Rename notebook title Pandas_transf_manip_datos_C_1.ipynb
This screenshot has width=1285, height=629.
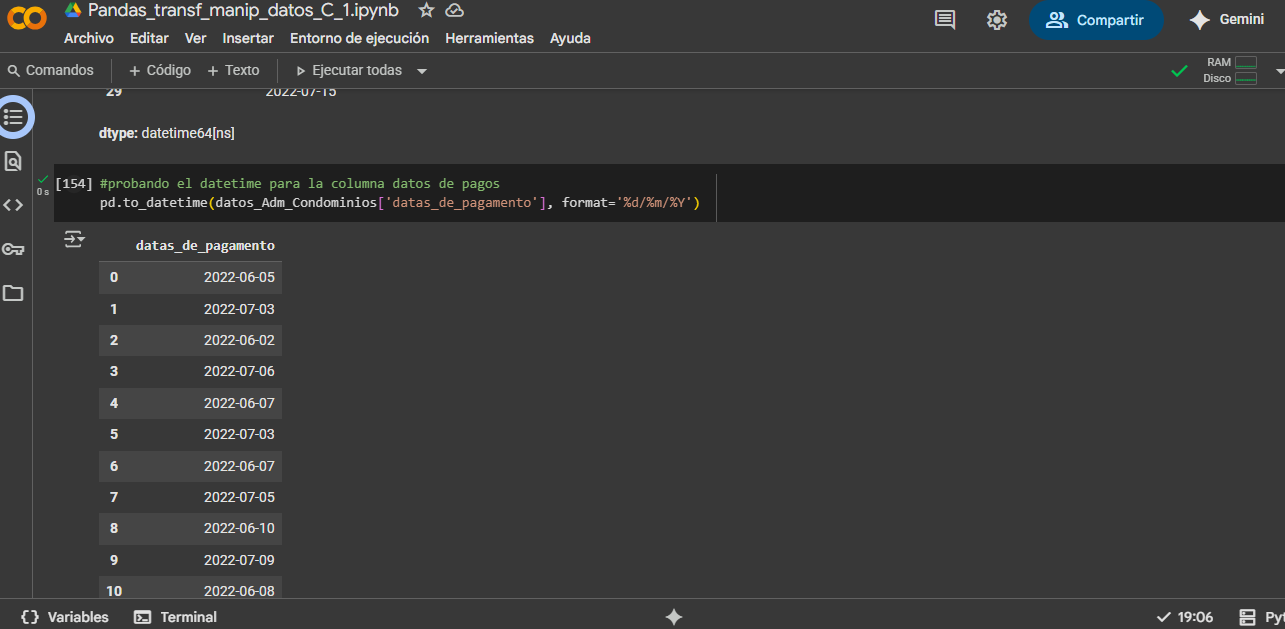pyautogui.click(x=245, y=10)
